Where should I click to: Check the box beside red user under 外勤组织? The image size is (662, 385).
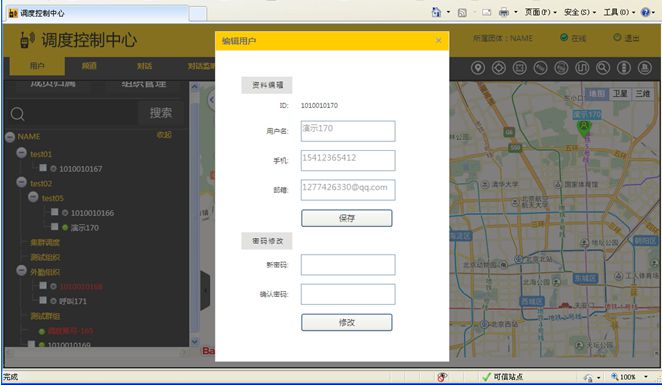click(x=43, y=286)
